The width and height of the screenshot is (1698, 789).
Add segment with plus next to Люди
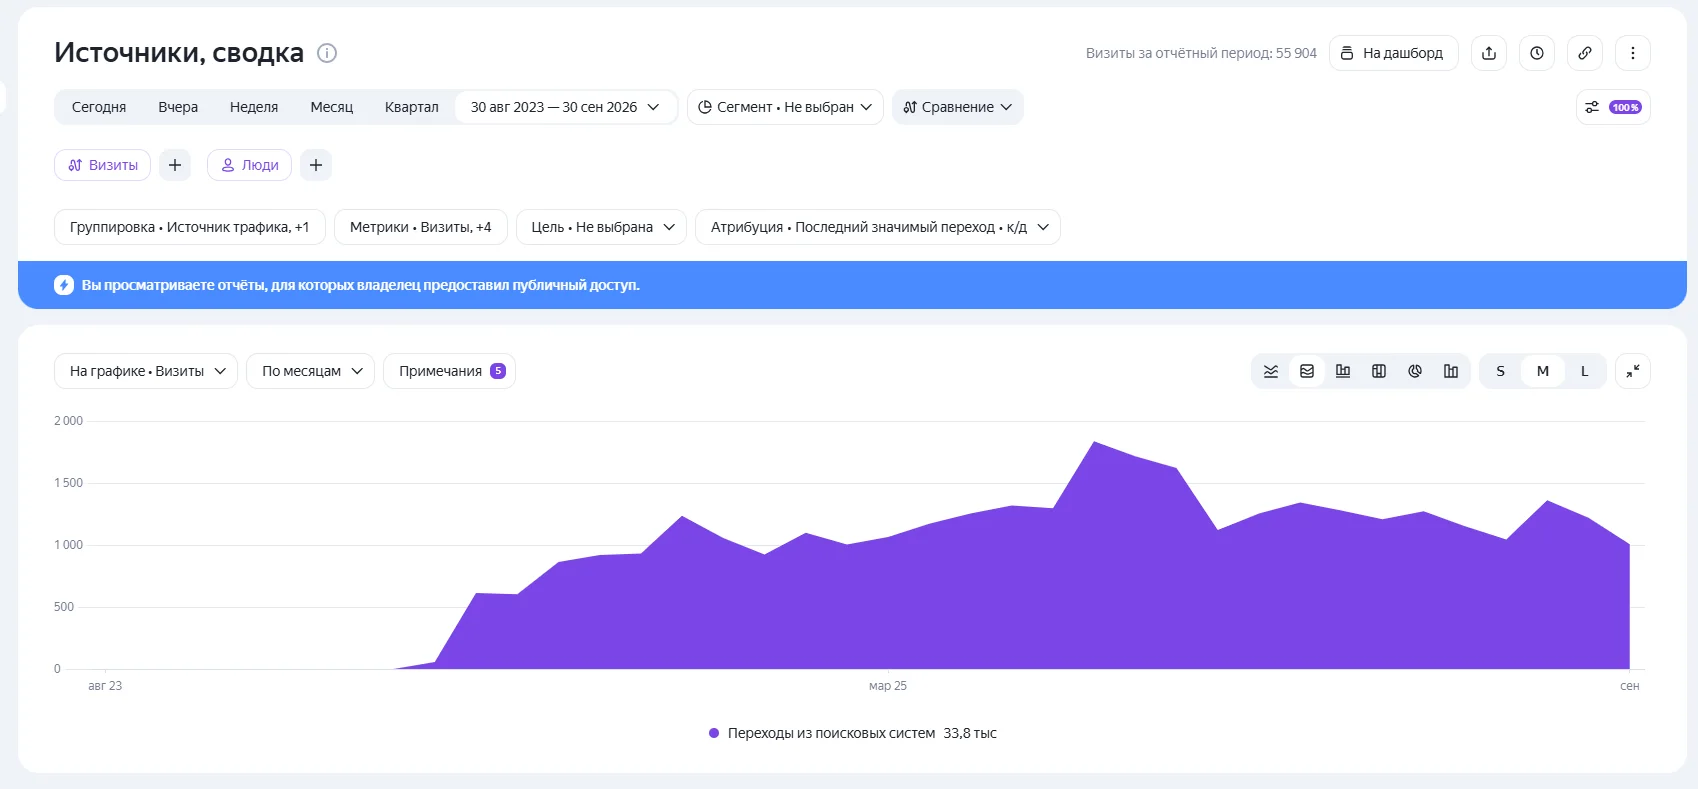tap(316, 165)
